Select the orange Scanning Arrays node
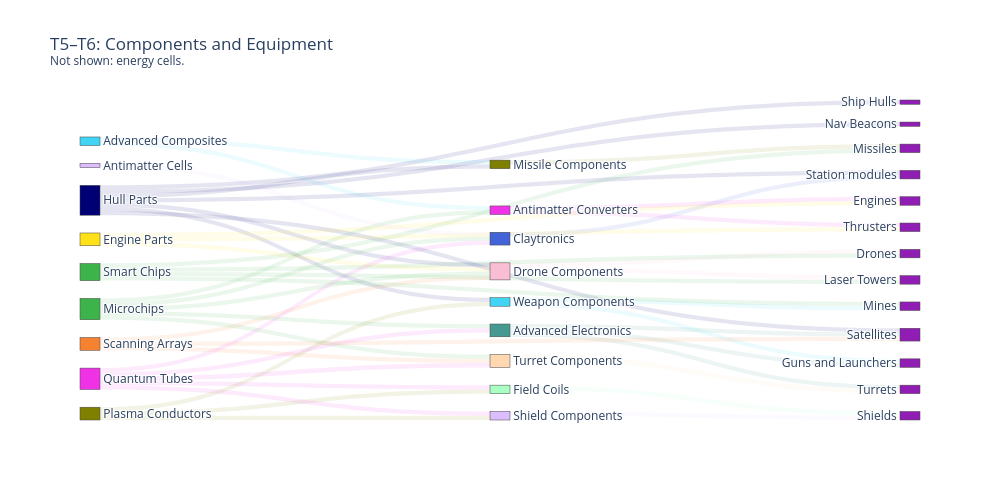 coord(90,344)
